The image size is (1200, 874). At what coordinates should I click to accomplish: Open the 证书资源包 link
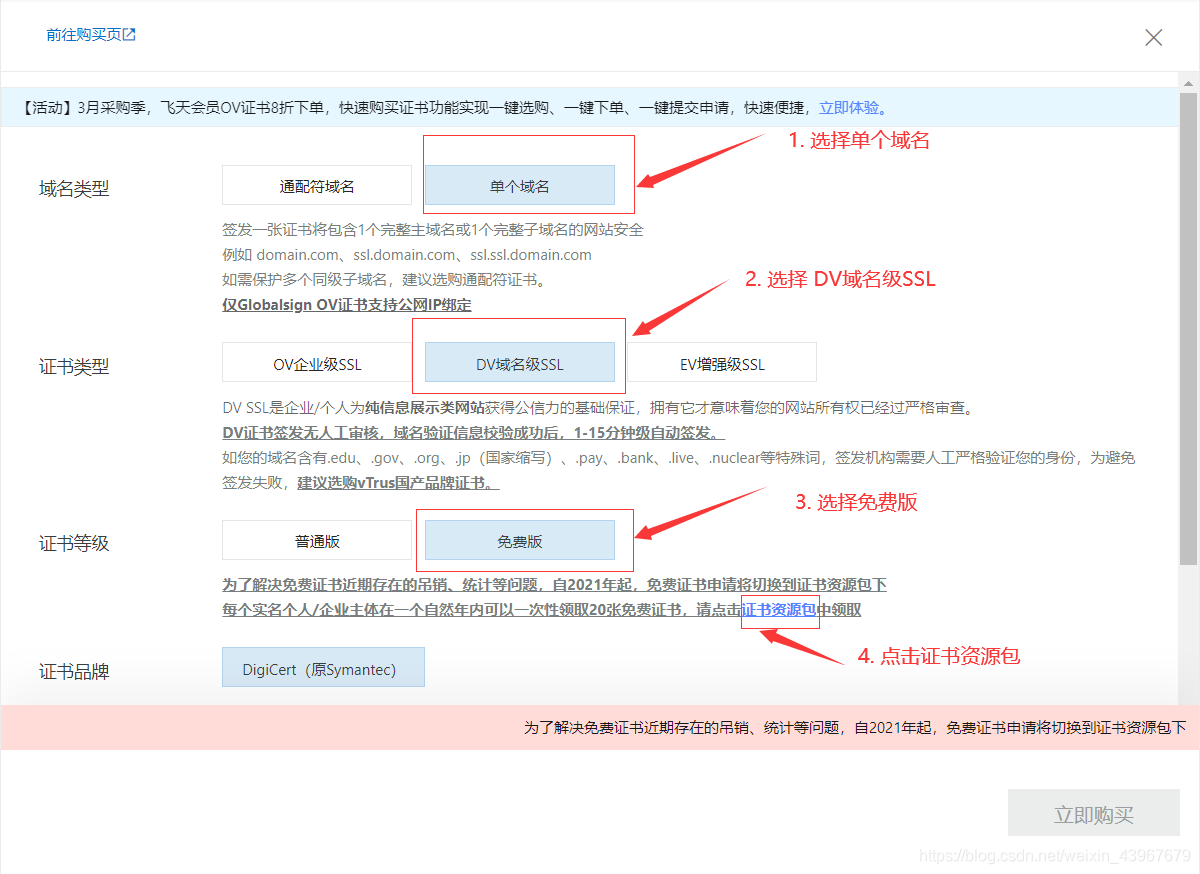click(x=779, y=610)
